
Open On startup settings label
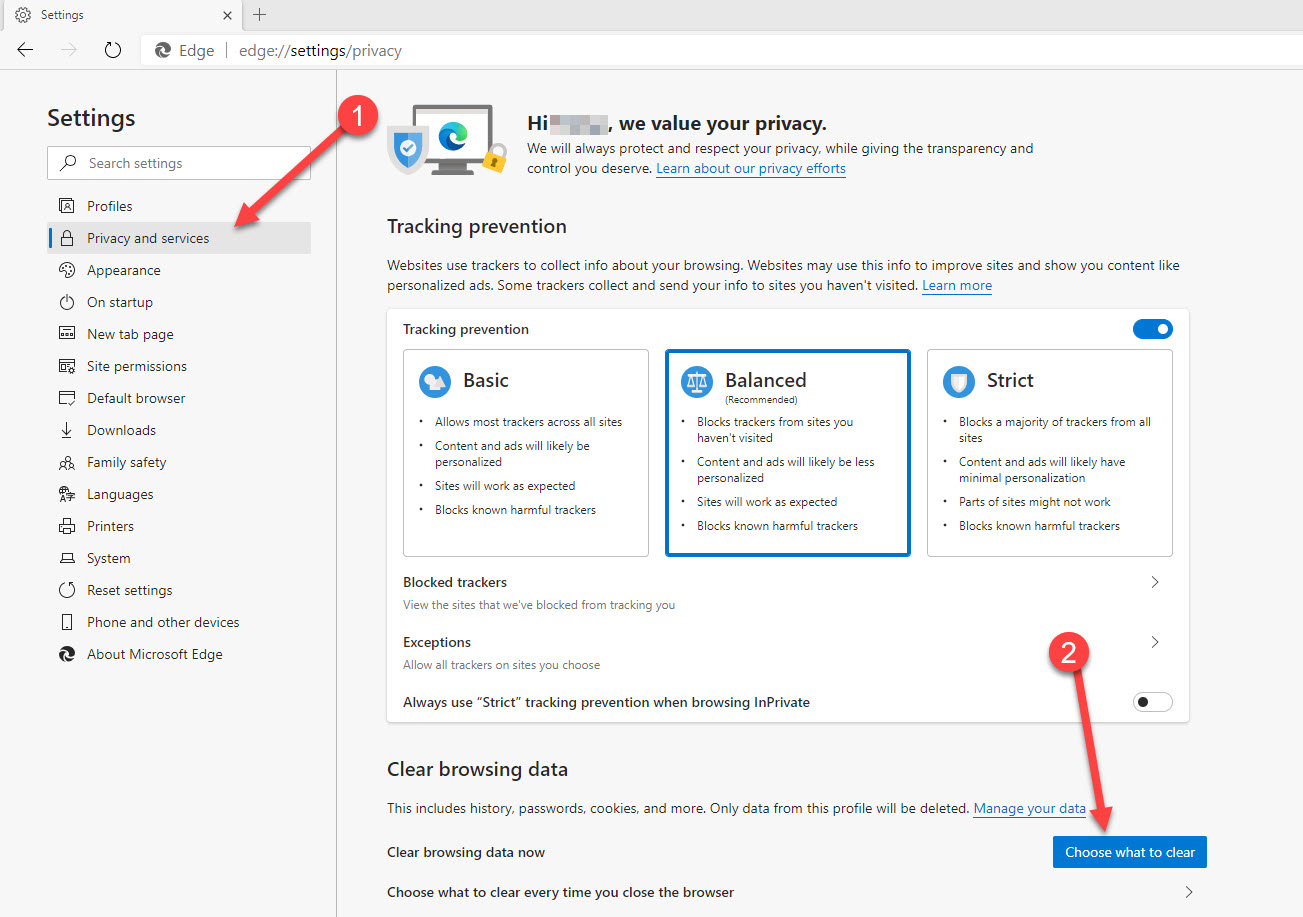click(x=120, y=302)
